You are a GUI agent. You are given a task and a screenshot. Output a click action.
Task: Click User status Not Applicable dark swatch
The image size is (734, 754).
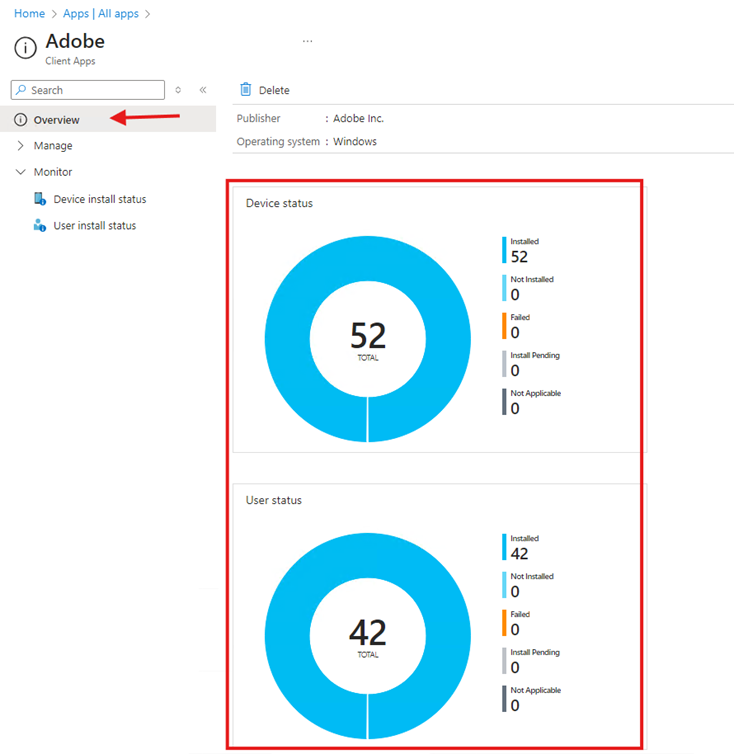(504, 699)
